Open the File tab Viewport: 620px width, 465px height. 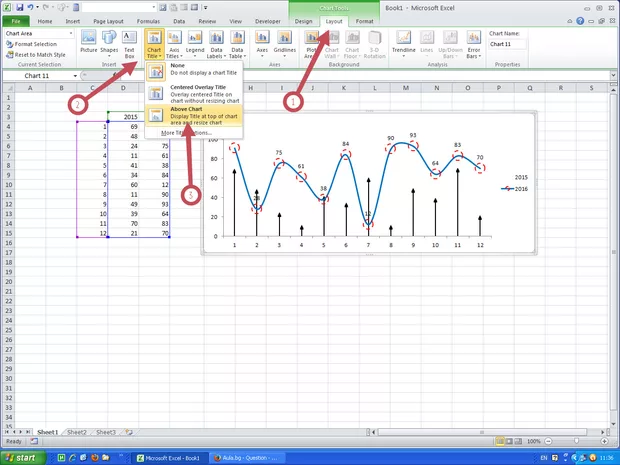(x=16, y=21)
